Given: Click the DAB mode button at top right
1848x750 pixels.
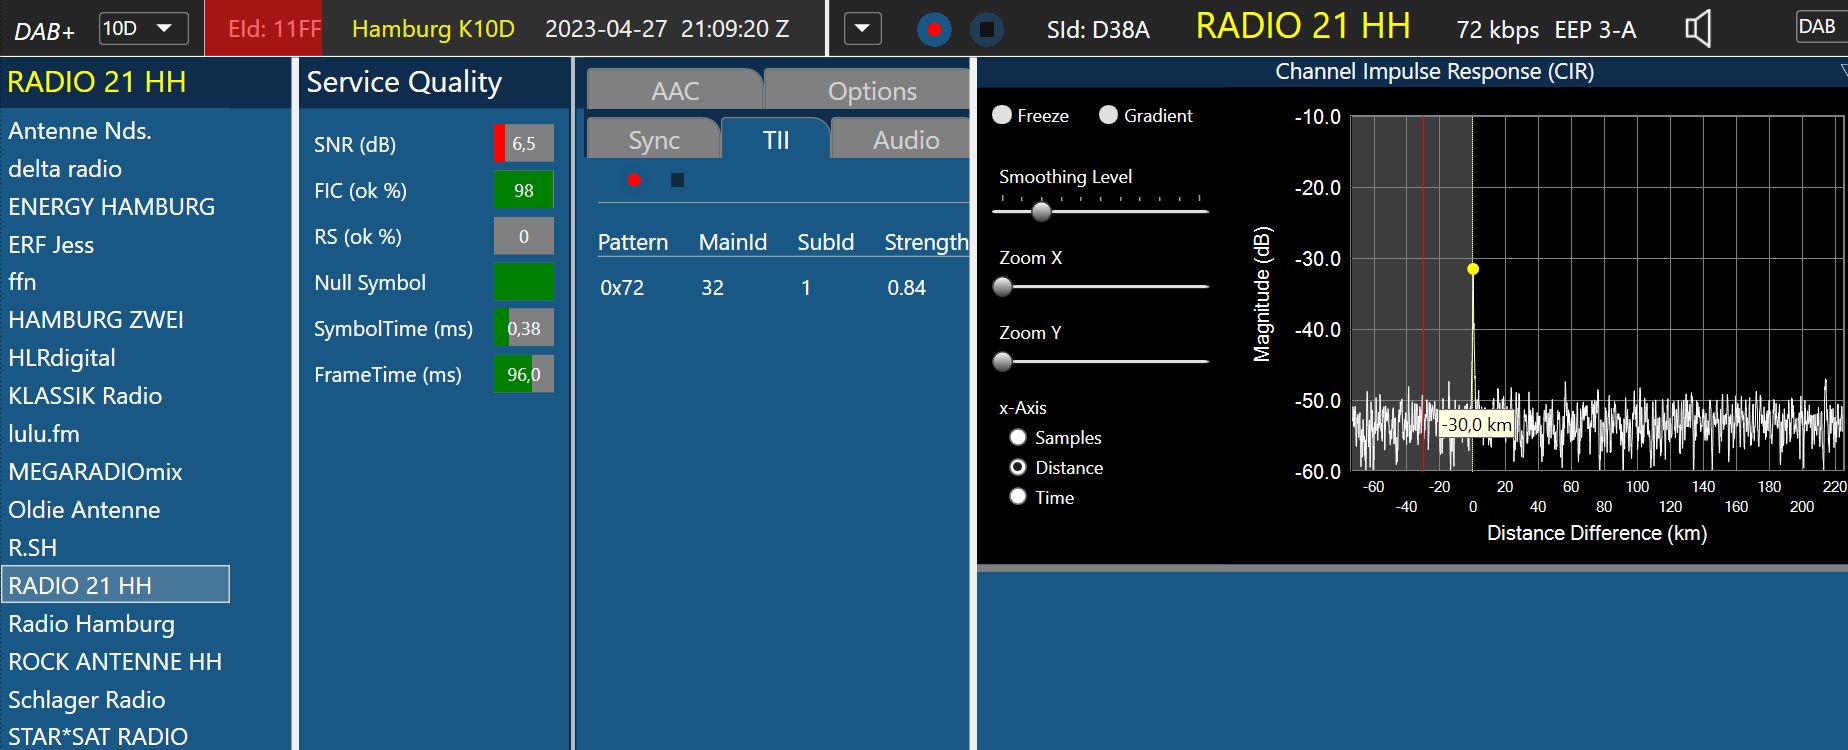Looking at the screenshot, I should (1816, 27).
